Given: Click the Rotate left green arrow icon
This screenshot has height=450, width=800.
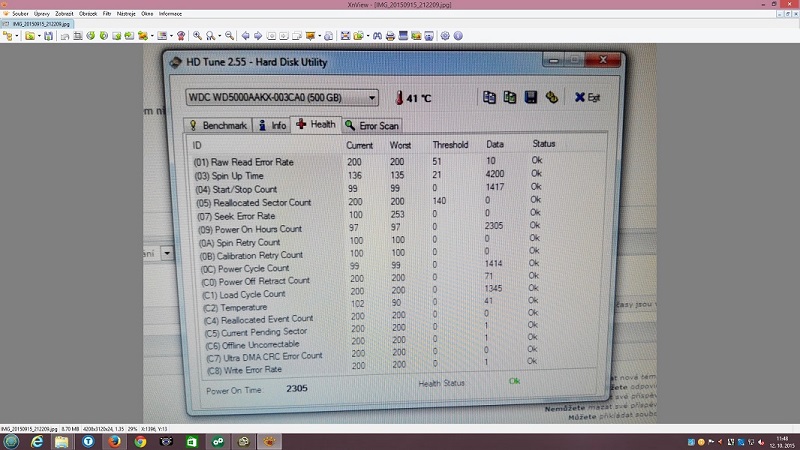Looking at the screenshot, I should click(91, 36).
